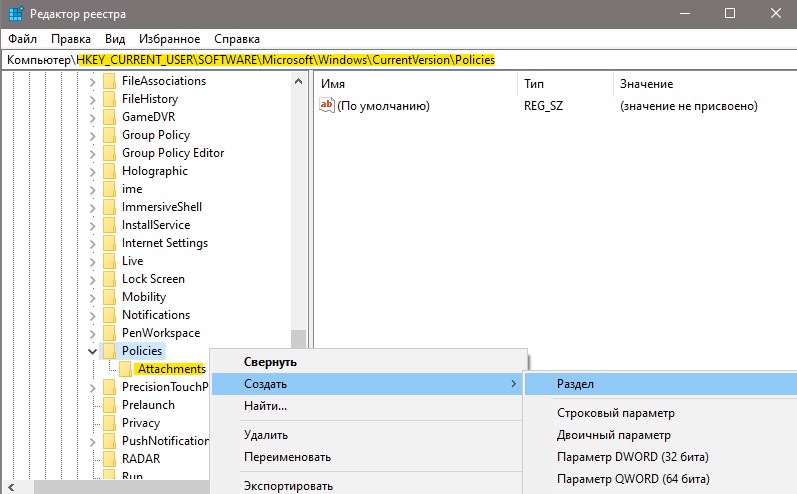The height and width of the screenshot is (494, 797).
Task: Expand the Lock Screen key
Action: click(x=93, y=280)
